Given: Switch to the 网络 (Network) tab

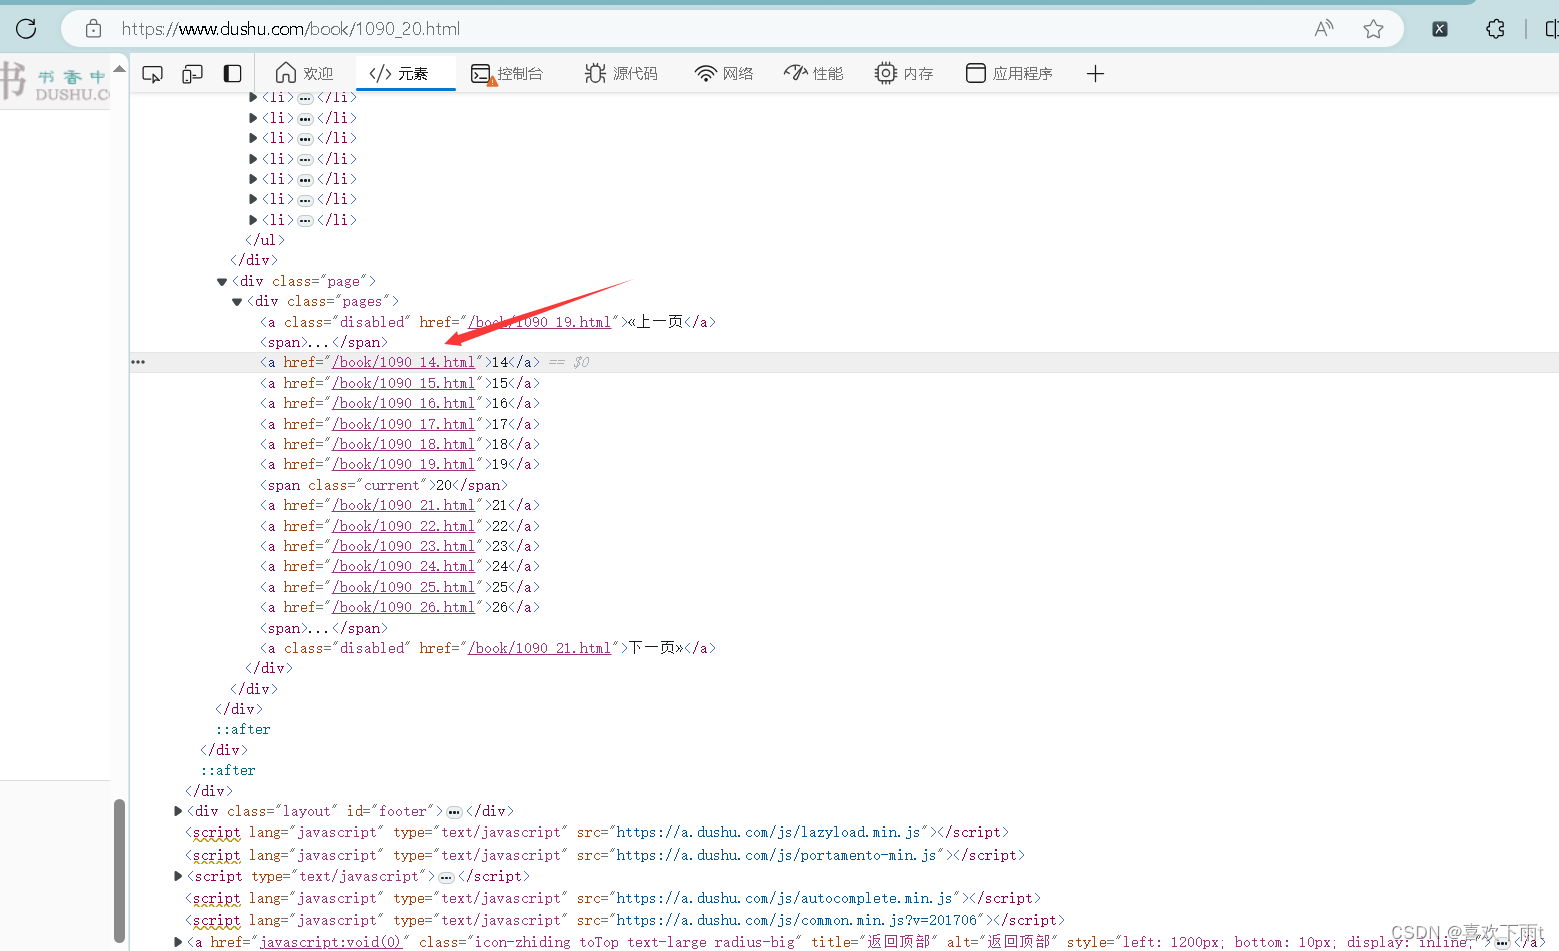Looking at the screenshot, I should click(724, 74).
